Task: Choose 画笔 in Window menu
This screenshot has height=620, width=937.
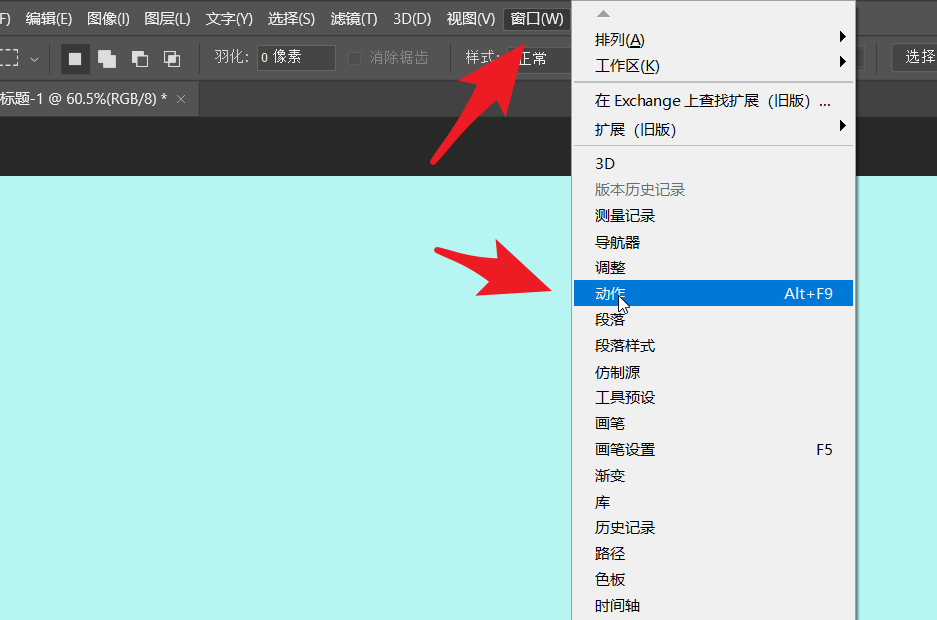Action: click(714, 423)
